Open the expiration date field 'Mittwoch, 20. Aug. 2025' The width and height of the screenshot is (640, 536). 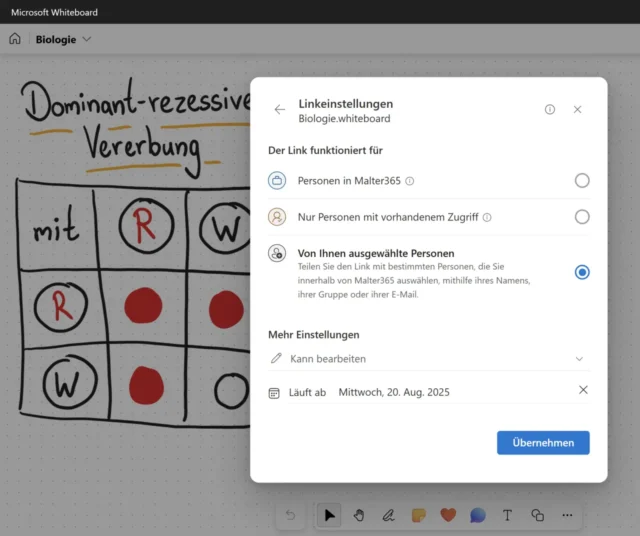[x=394, y=392]
